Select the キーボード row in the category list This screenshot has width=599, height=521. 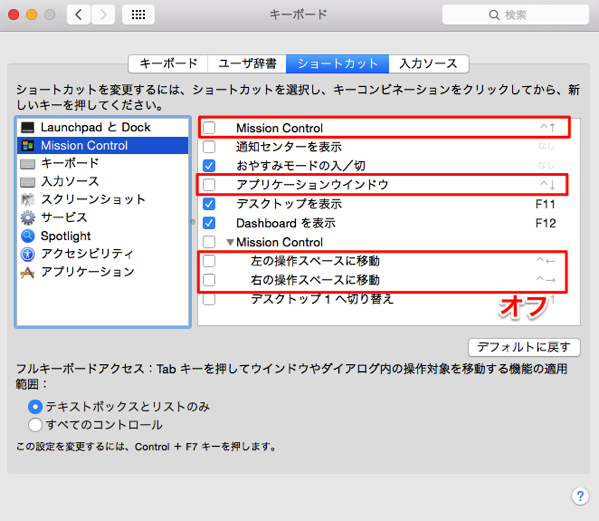(x=103, y=163)
